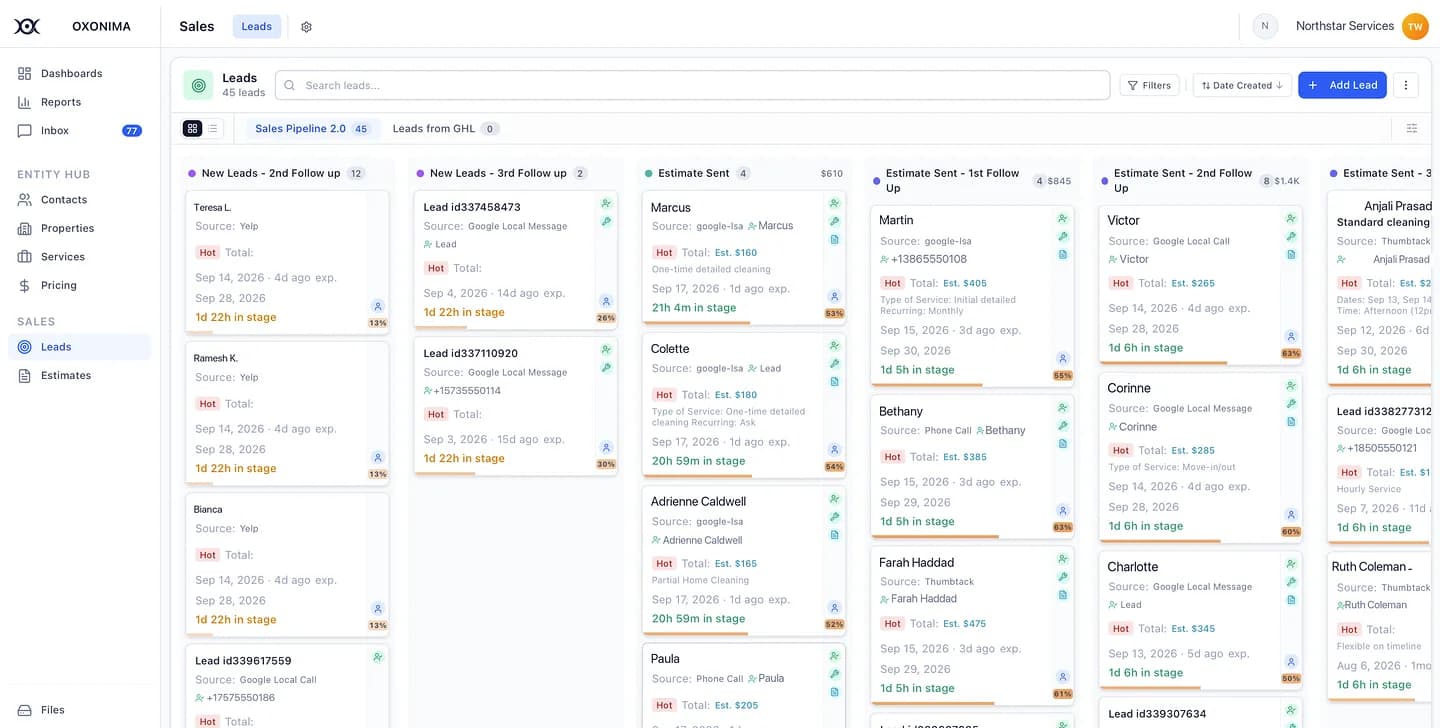1440x728 pixels.
Task: Click the Add Lead button
Action: (1342, 86)
